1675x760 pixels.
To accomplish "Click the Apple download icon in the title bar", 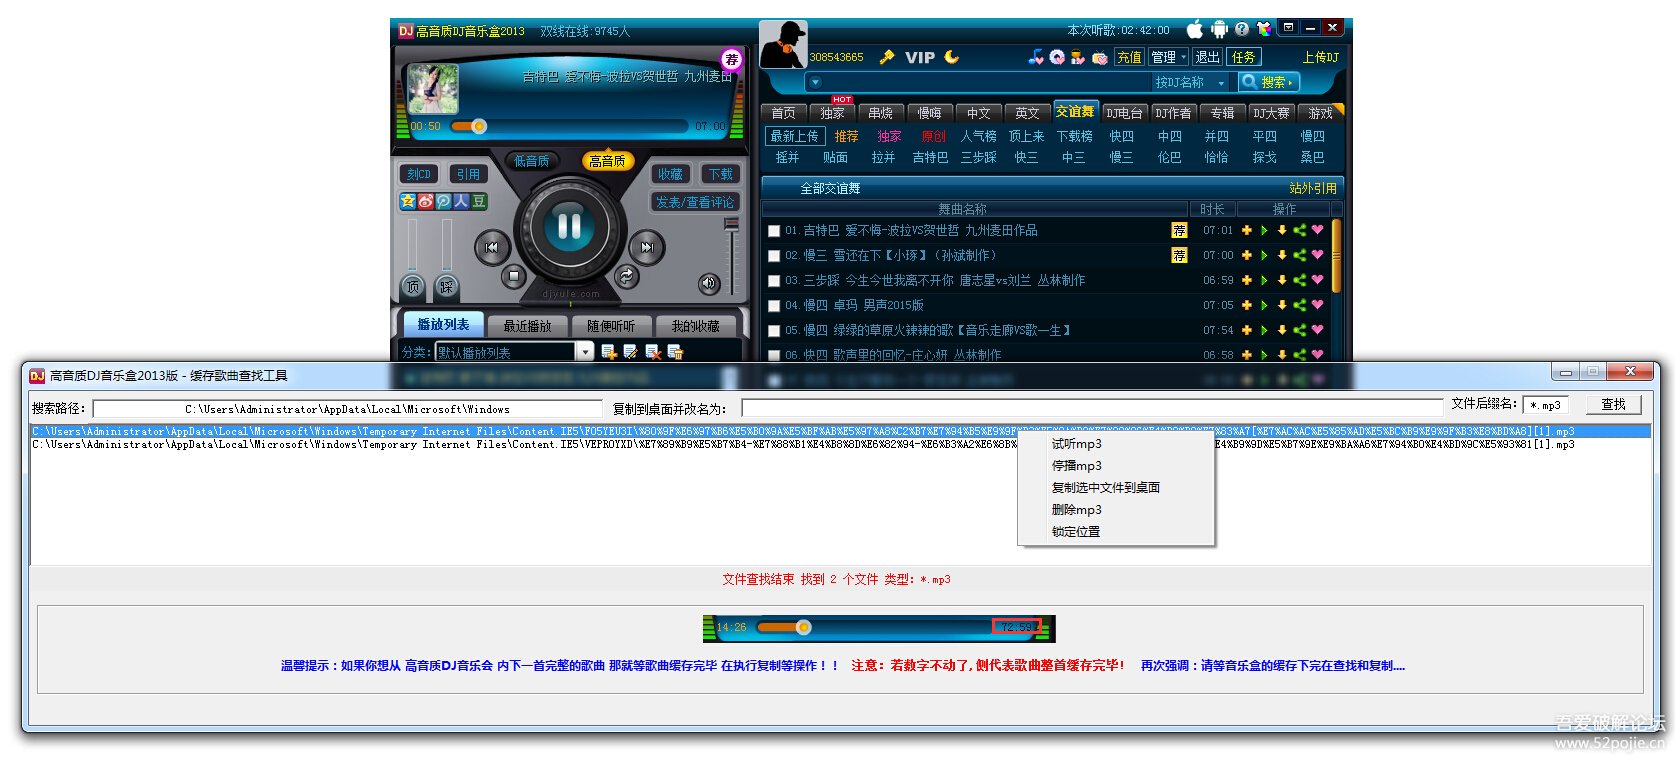I will (1194, 29).
